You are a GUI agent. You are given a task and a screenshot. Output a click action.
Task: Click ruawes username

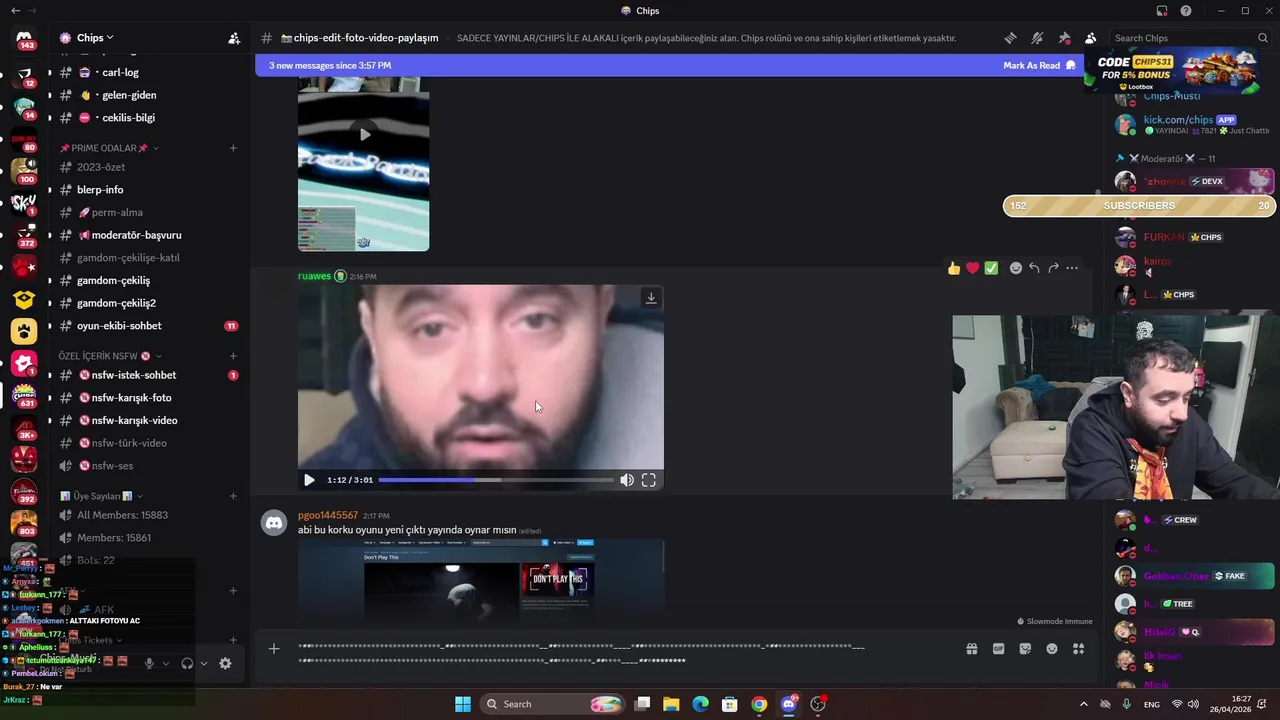(x=314, y=276)
